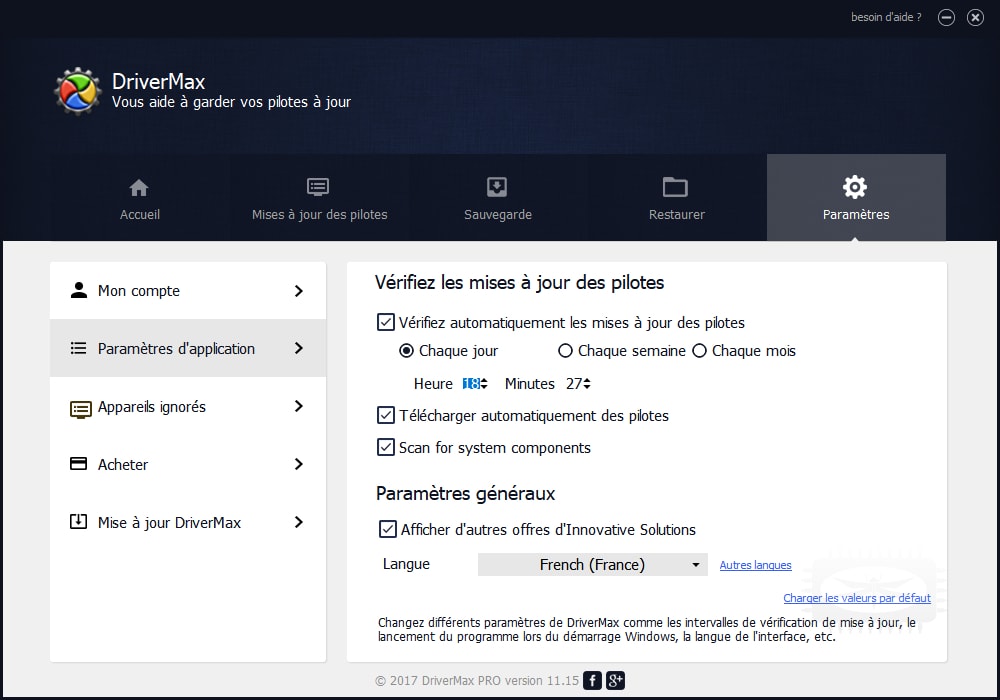
Task: Select the Paramètres tab
Action: 856,198
